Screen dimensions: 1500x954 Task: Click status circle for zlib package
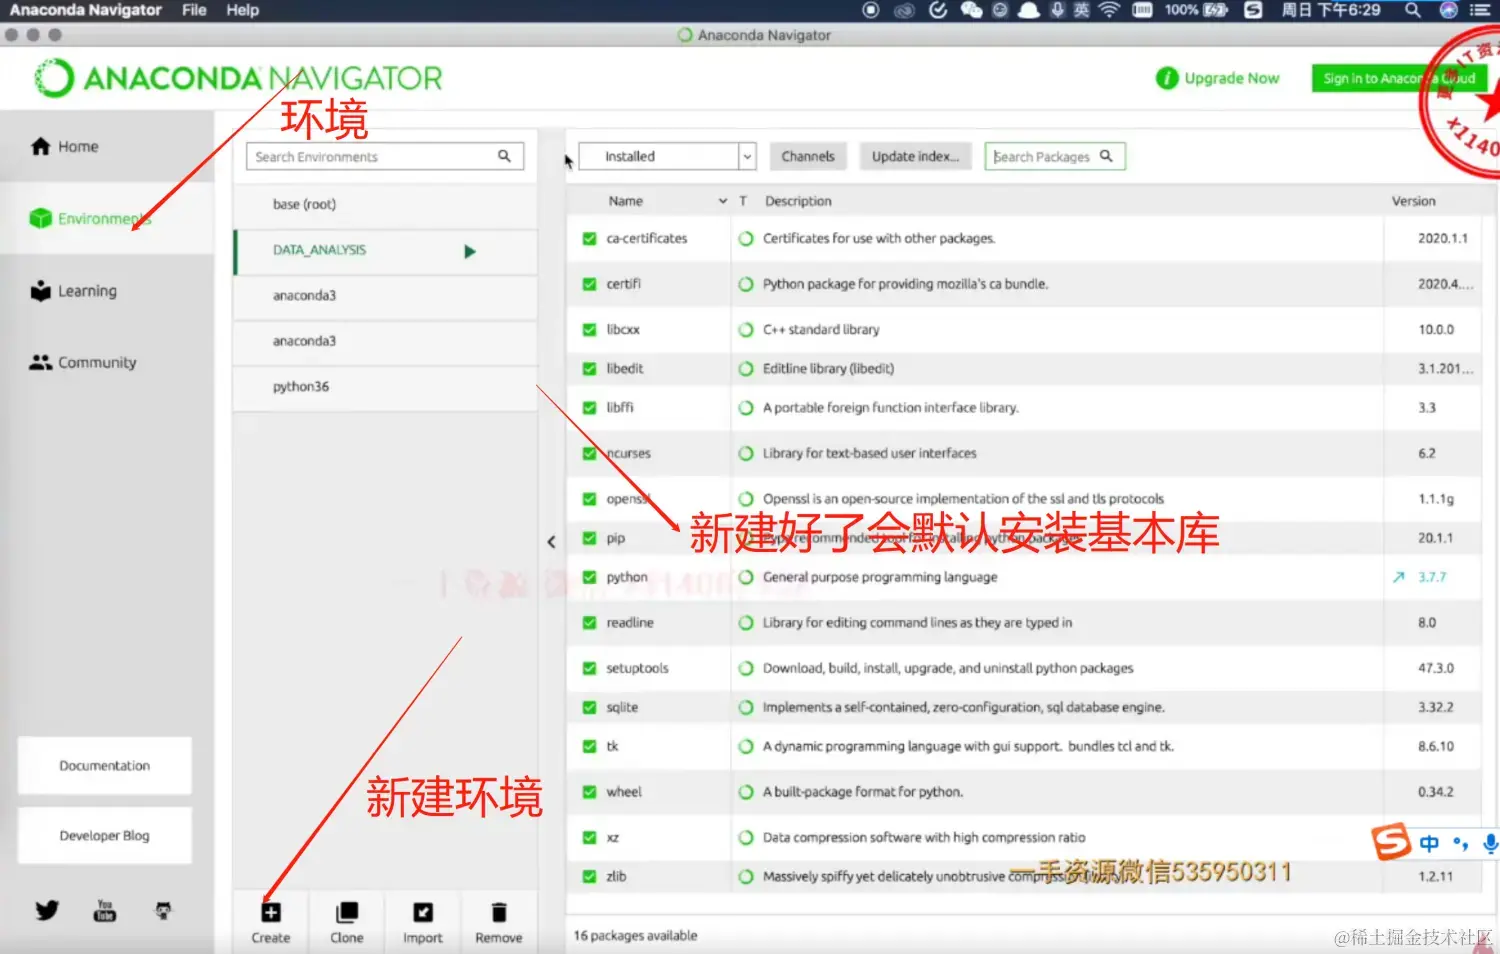coord(746,877)
